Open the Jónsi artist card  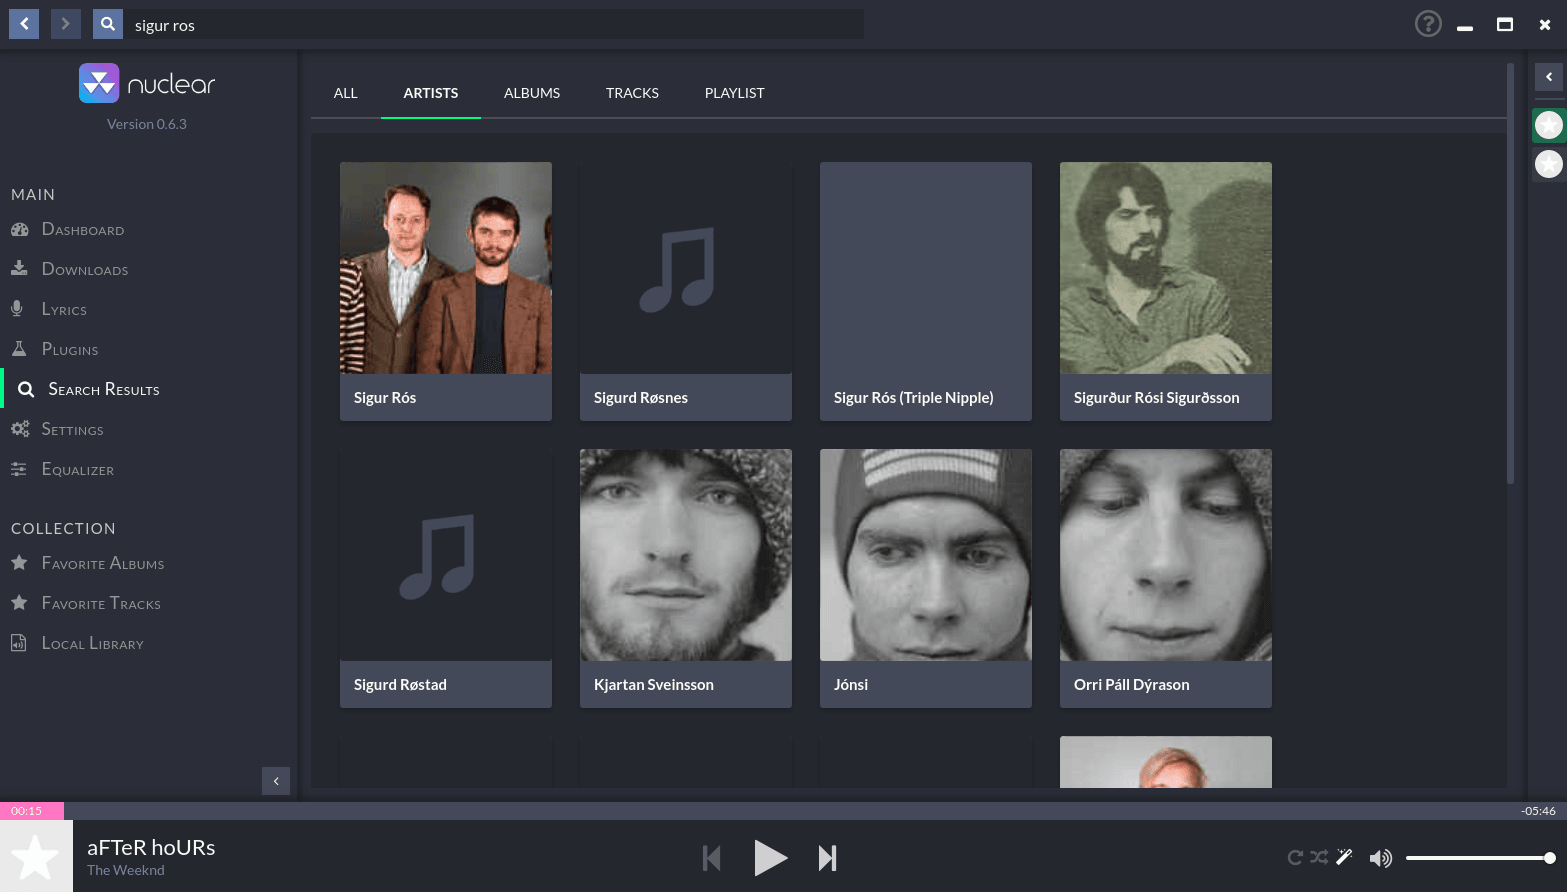pos(926,578)
